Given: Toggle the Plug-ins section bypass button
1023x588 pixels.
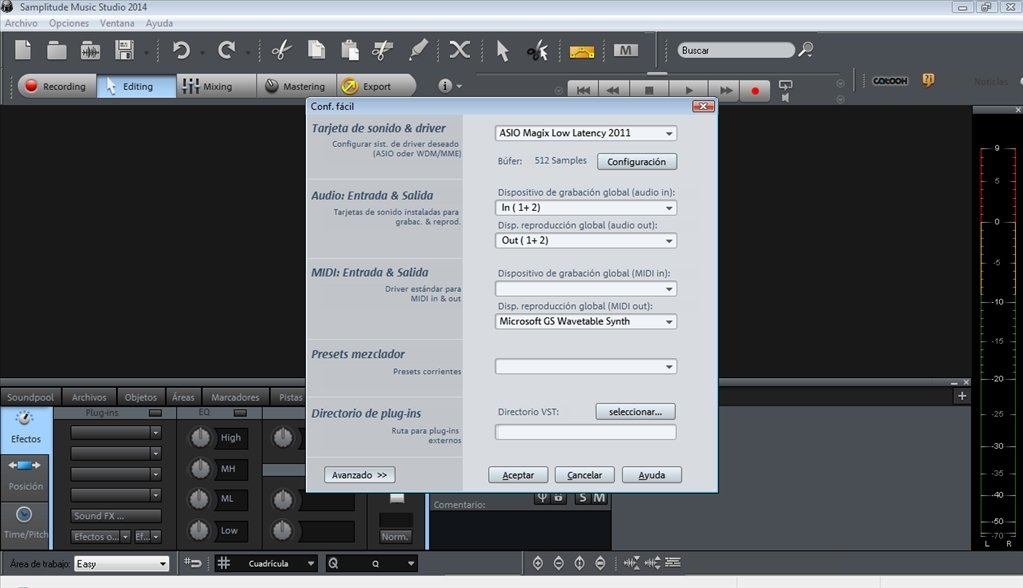Looking at the screenshot, I should [155, 412].
